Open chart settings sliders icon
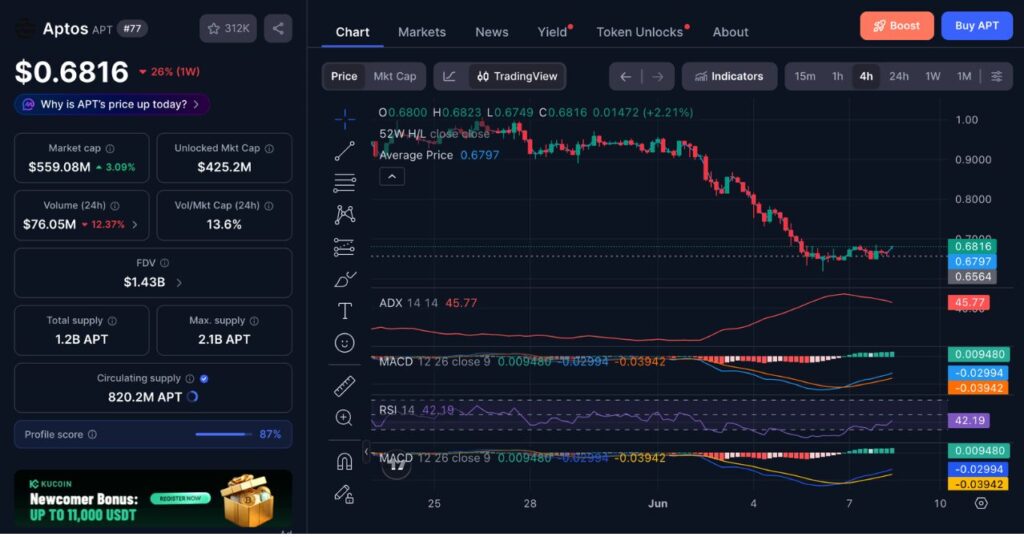This screenshot has height=537, width=1024. 997,76
